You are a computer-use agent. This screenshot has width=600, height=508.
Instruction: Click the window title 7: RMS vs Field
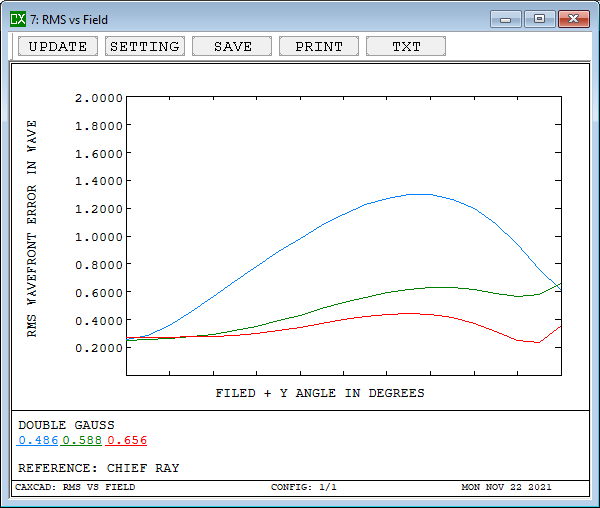(69, 20)
